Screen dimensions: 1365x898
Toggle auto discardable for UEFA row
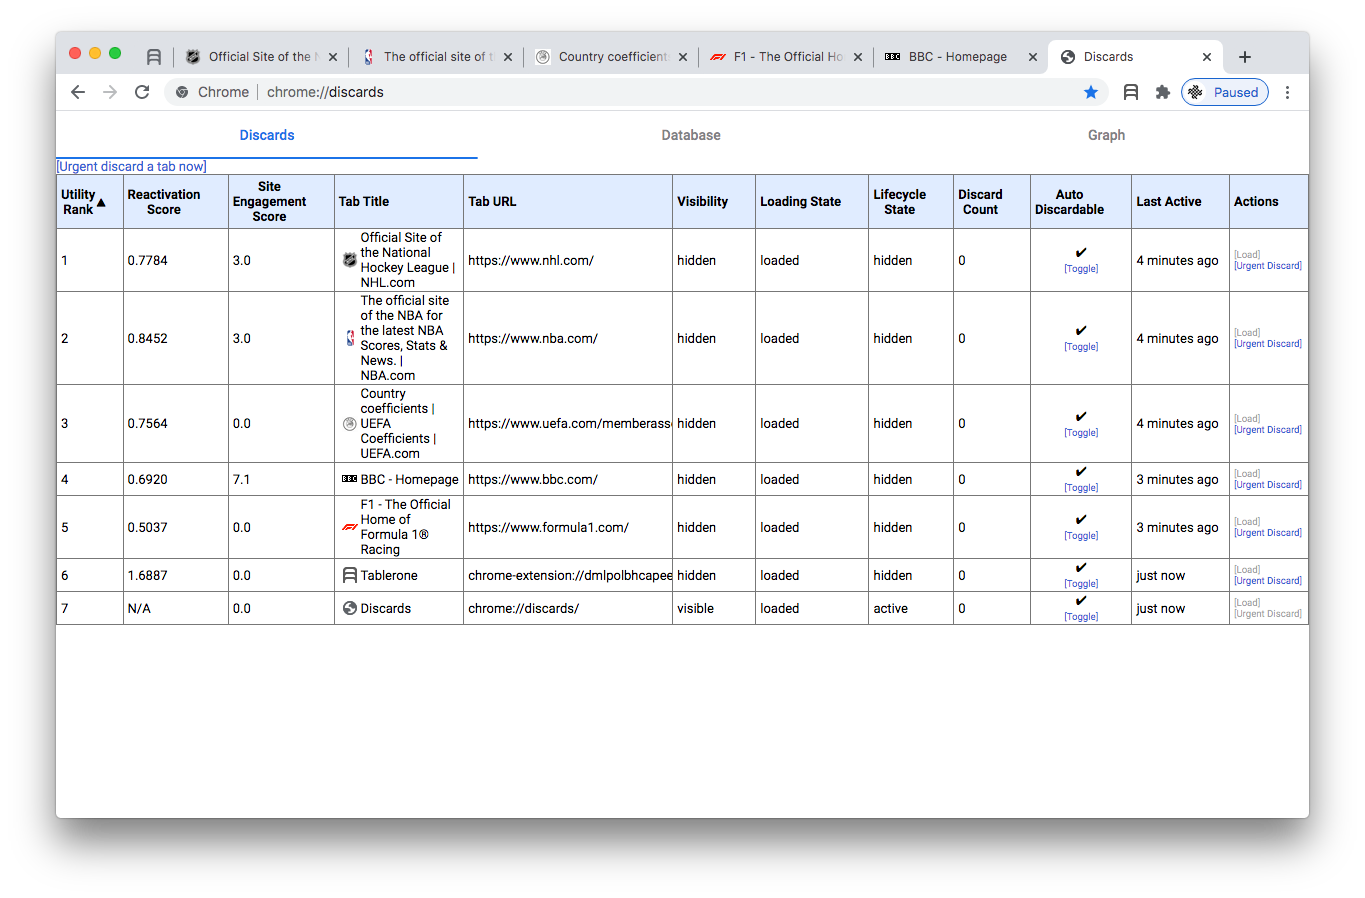[x=1081, y=433]
